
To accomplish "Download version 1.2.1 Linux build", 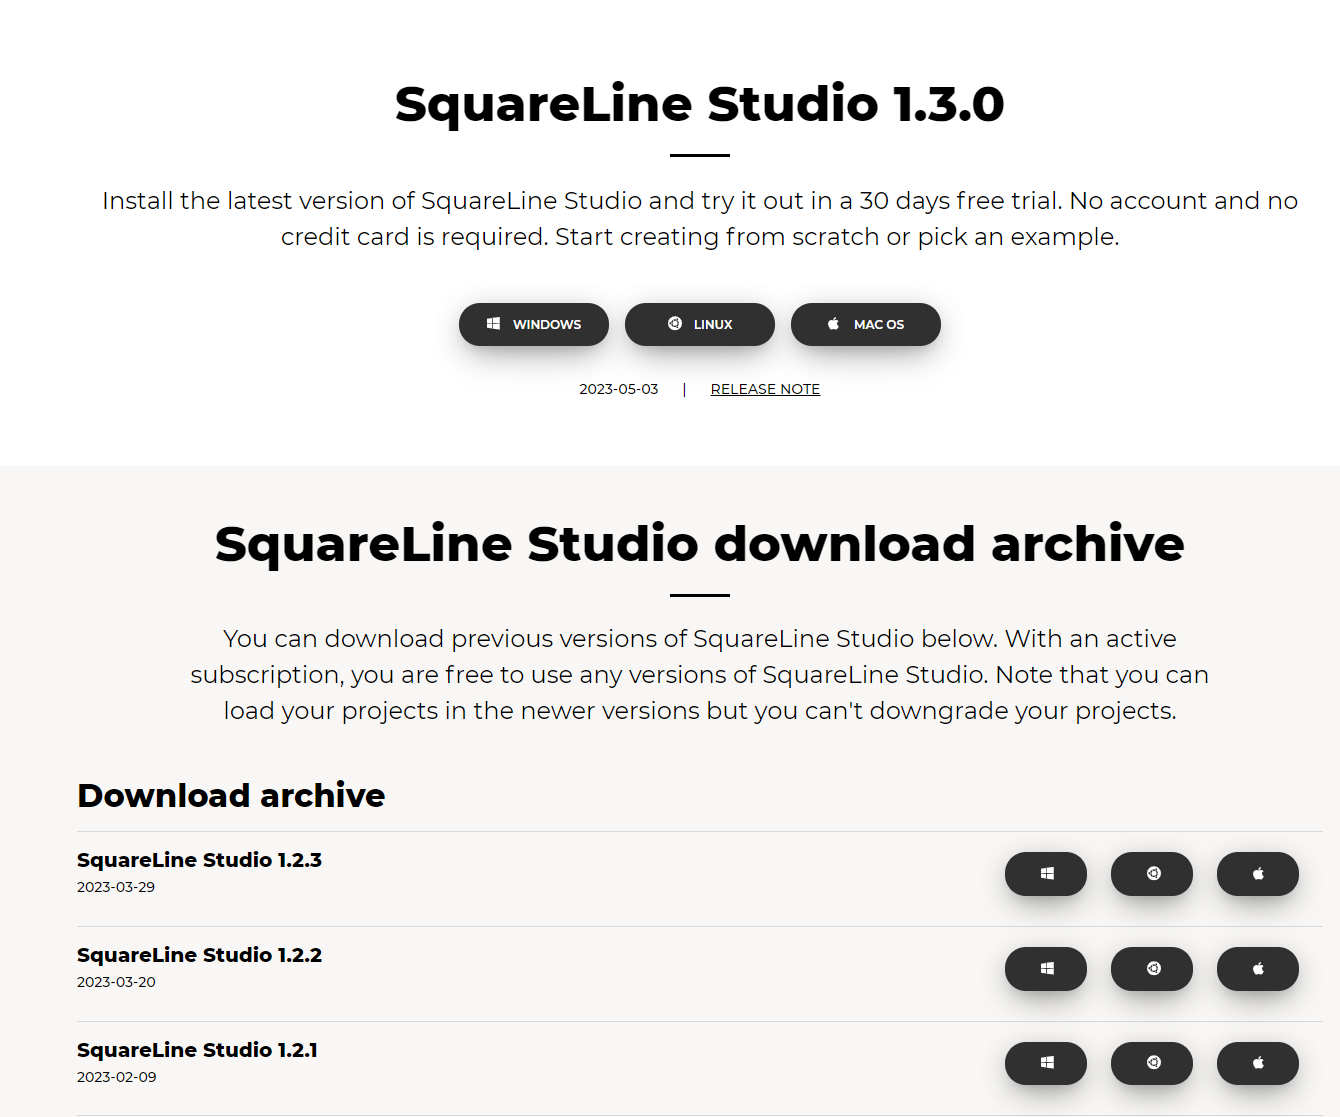I will click(x=1152, y=1063).
